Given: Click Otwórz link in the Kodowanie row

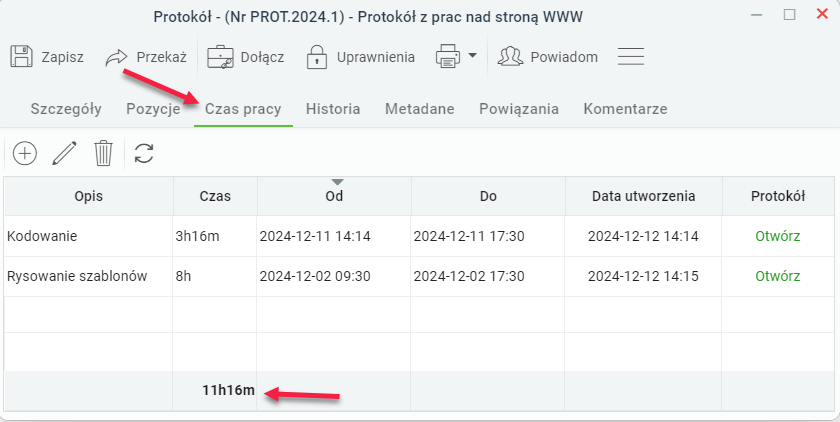Looking at the screenshot, I should coord(777,236).
